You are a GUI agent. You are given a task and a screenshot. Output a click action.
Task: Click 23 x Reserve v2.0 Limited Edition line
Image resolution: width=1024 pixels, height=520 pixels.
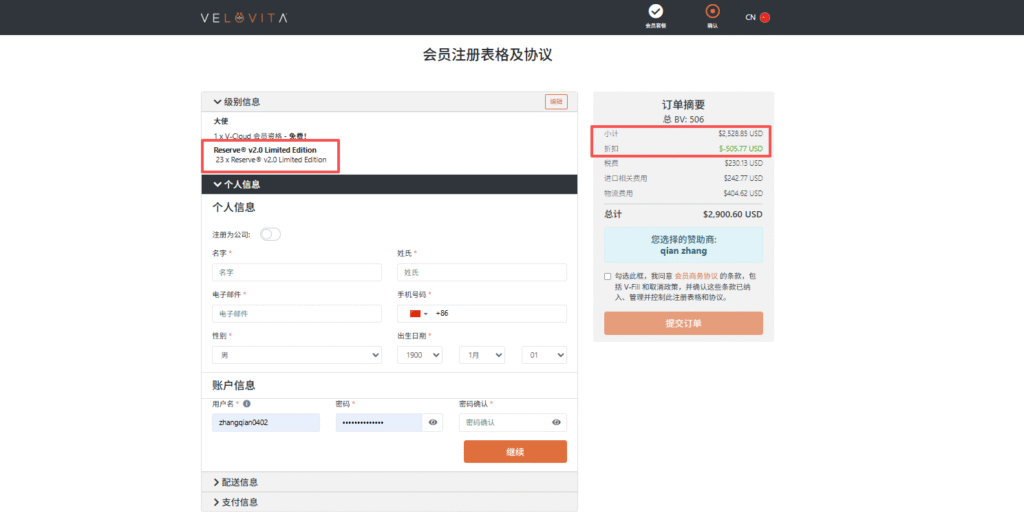coord(271,159)
